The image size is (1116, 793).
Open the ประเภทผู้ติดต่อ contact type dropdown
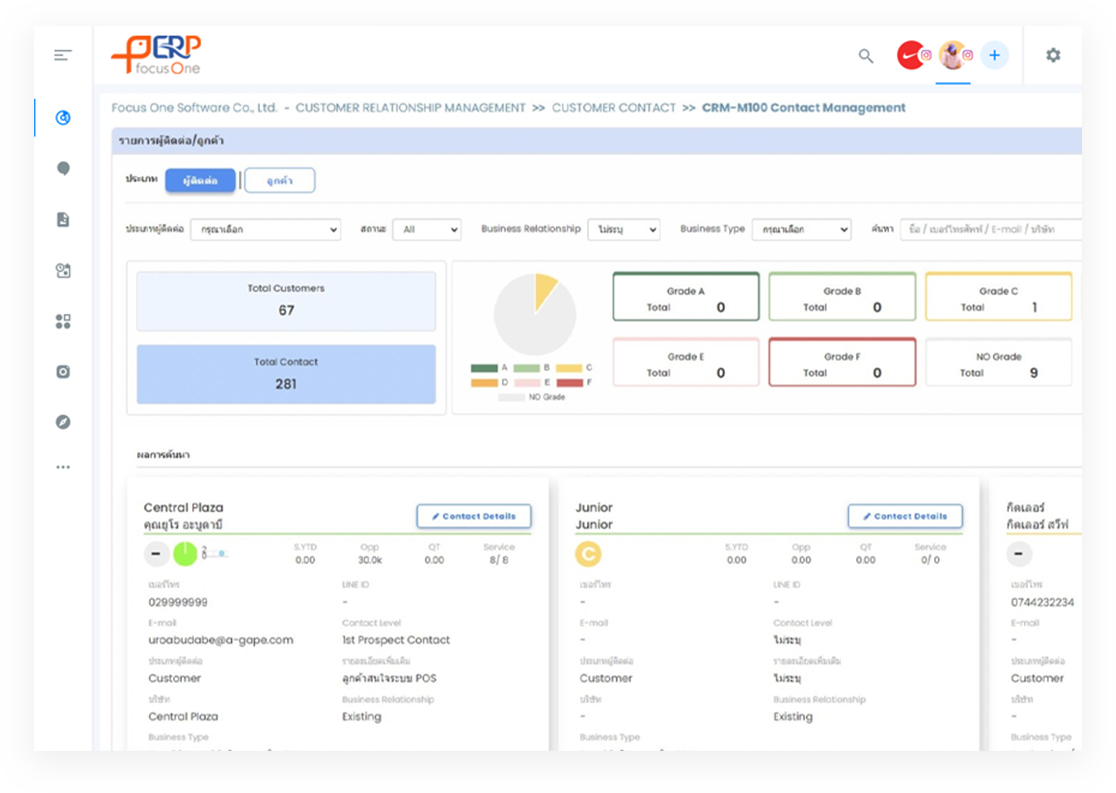pos(265,229)
